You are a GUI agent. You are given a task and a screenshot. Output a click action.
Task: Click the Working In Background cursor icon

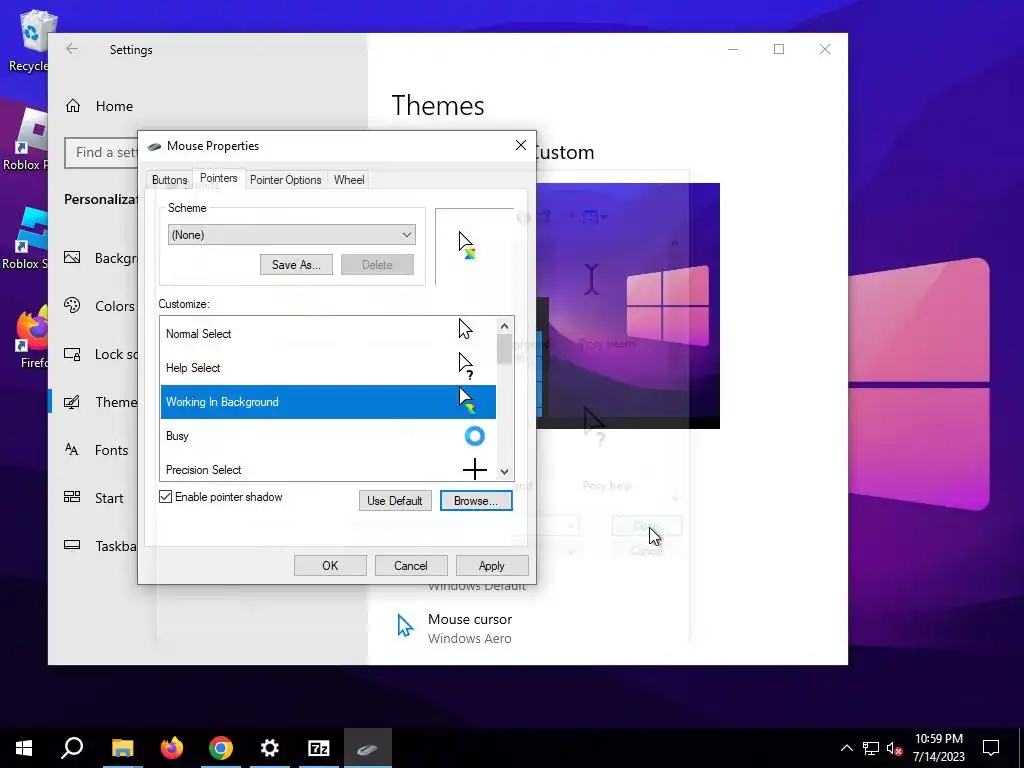coord(466,400)
